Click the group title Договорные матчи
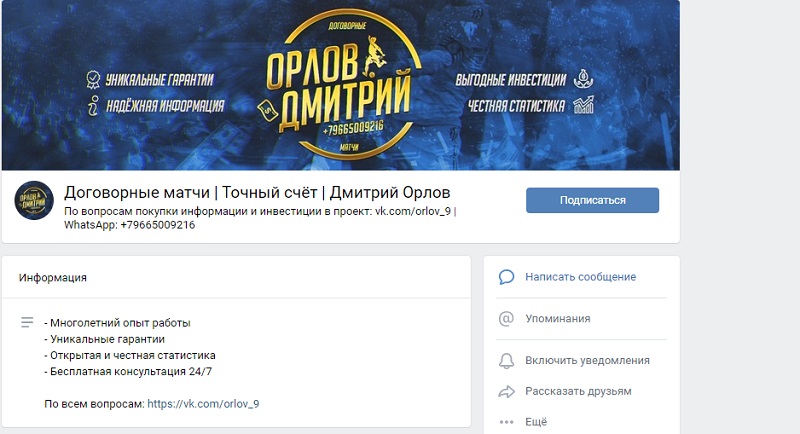 tap(137, 192)
